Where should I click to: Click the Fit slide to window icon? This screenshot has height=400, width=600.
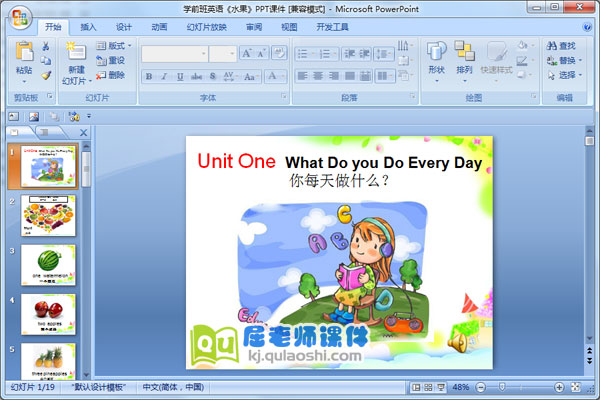(576, 387)
